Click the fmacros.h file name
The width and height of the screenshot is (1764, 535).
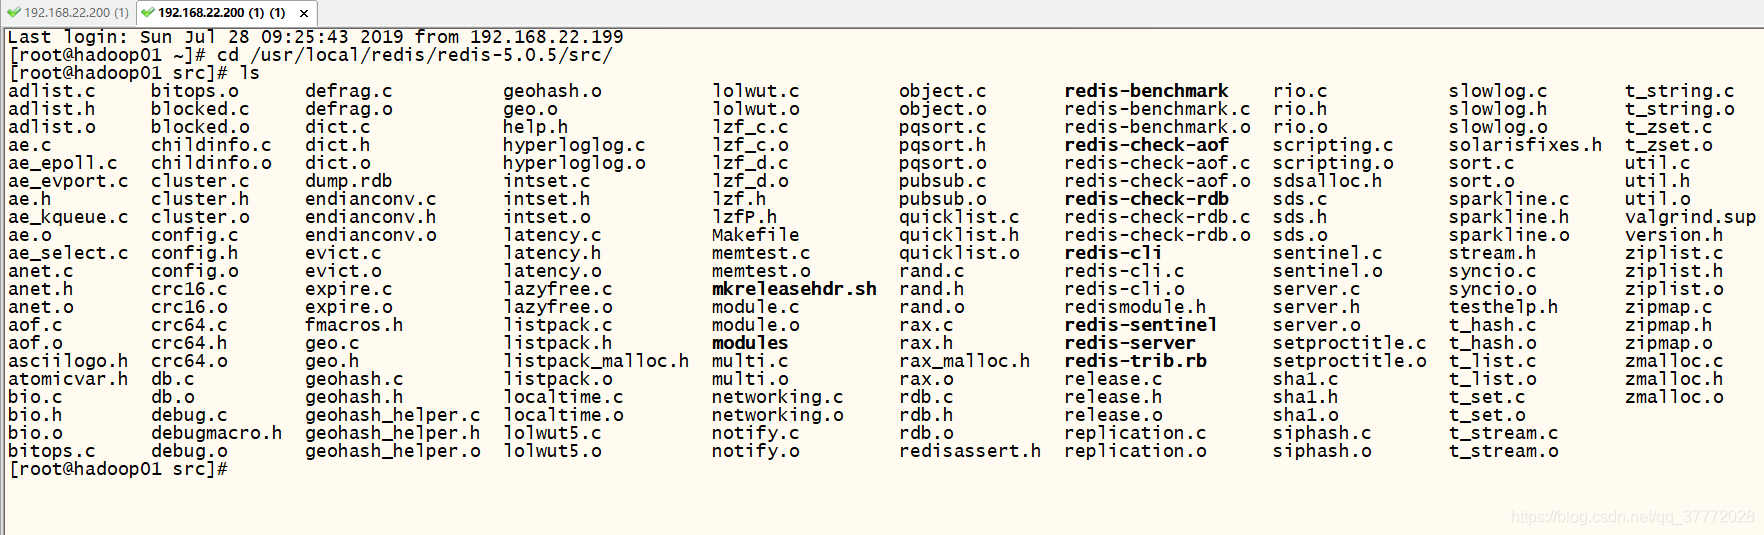(354, 325)
